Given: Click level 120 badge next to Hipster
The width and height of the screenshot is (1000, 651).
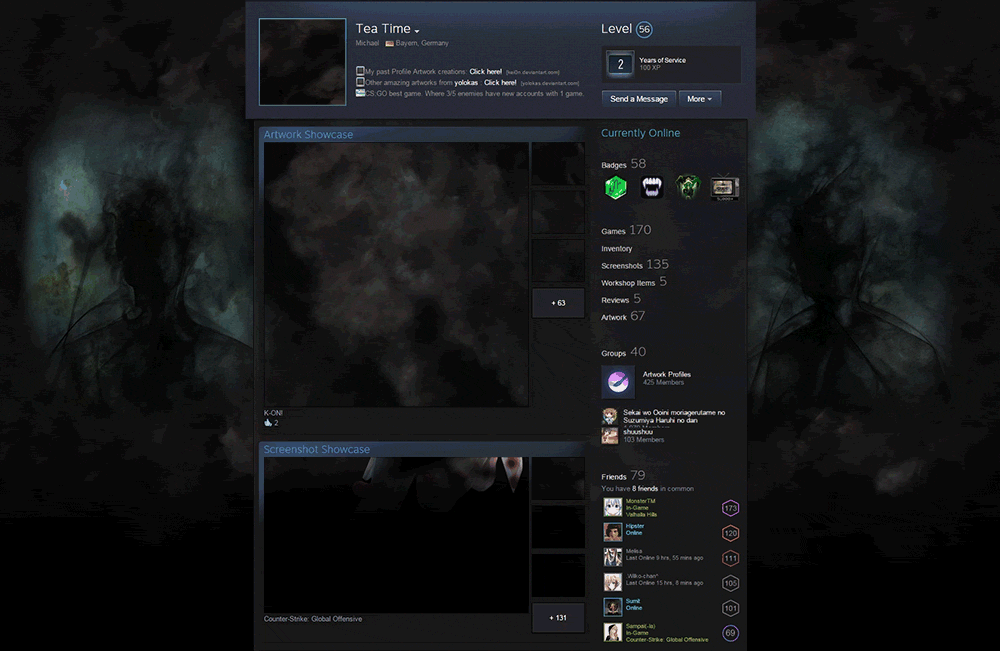Looking at the screenshot, I should [x=730, y=533].
